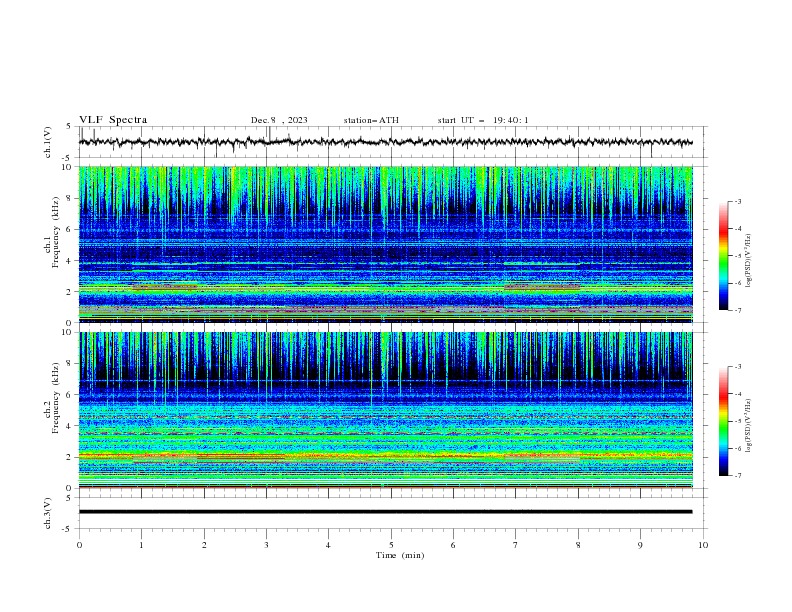Screen dimensions: 792x612
Task: Click time-axis tick label '9'
Action: point(640,545)
